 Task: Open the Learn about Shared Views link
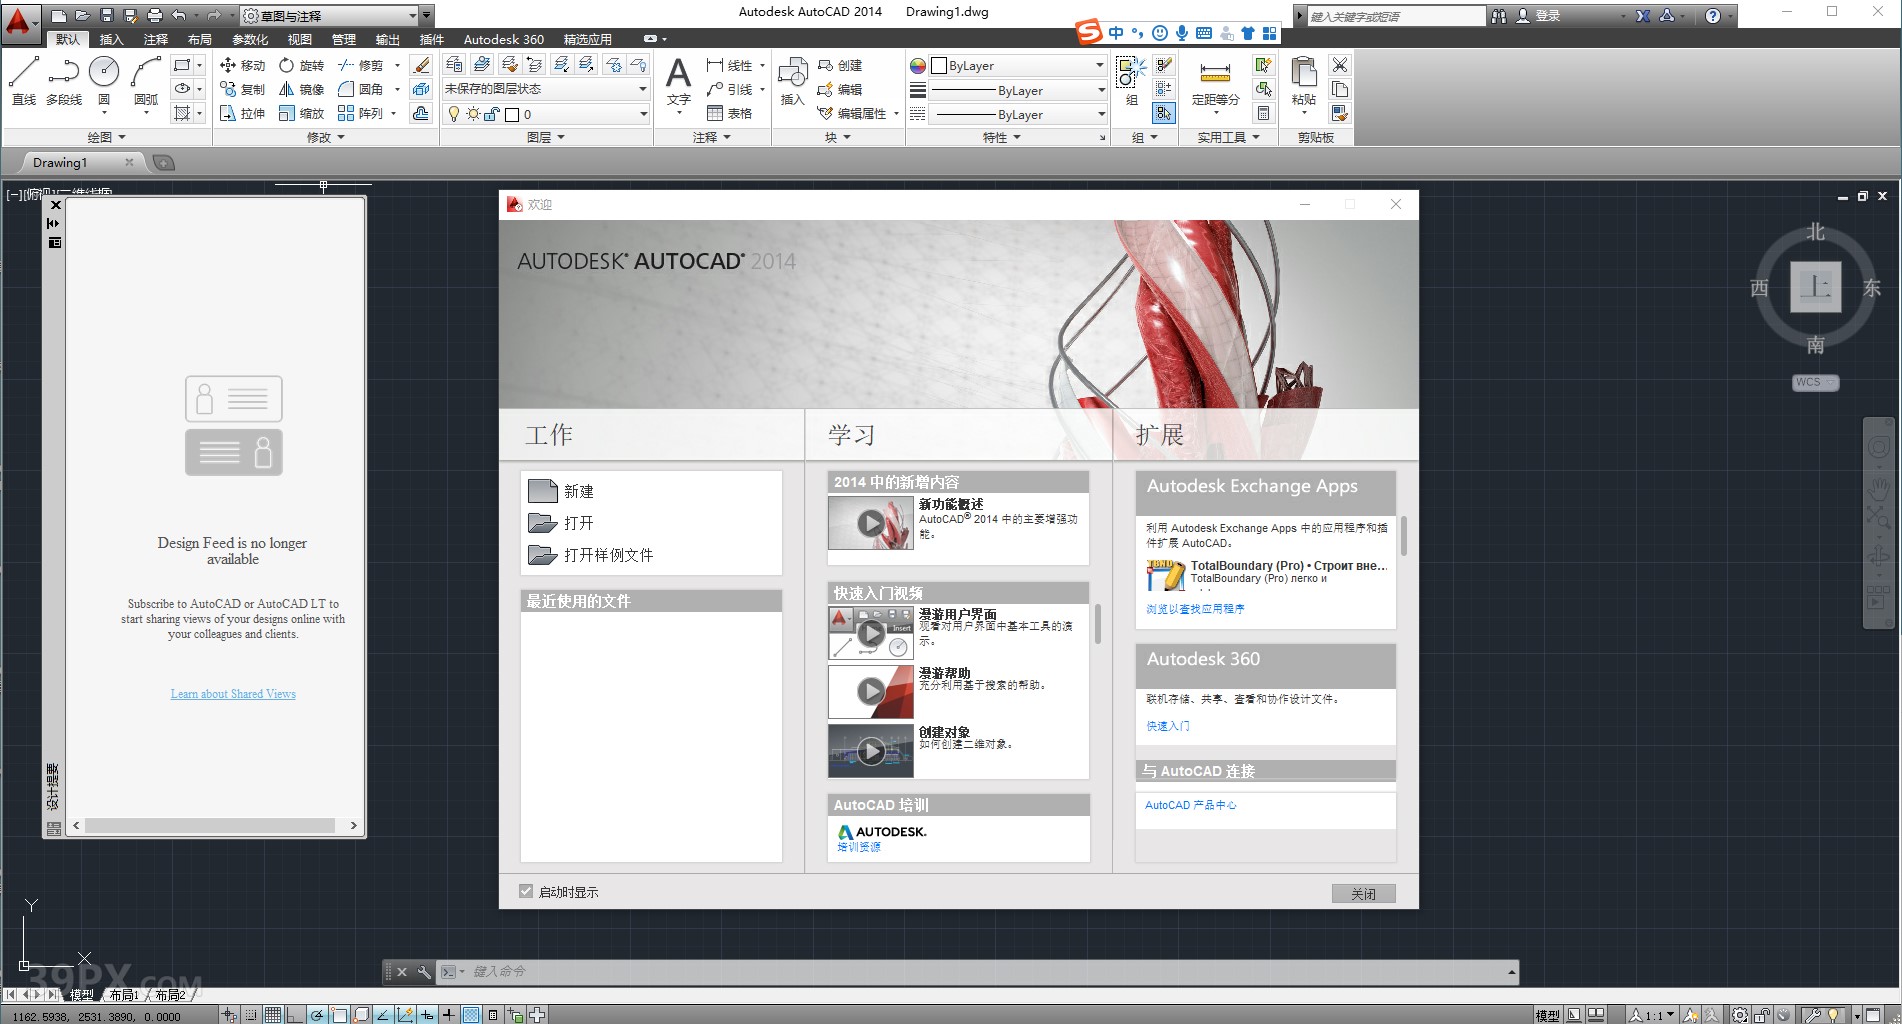point(233,693)
